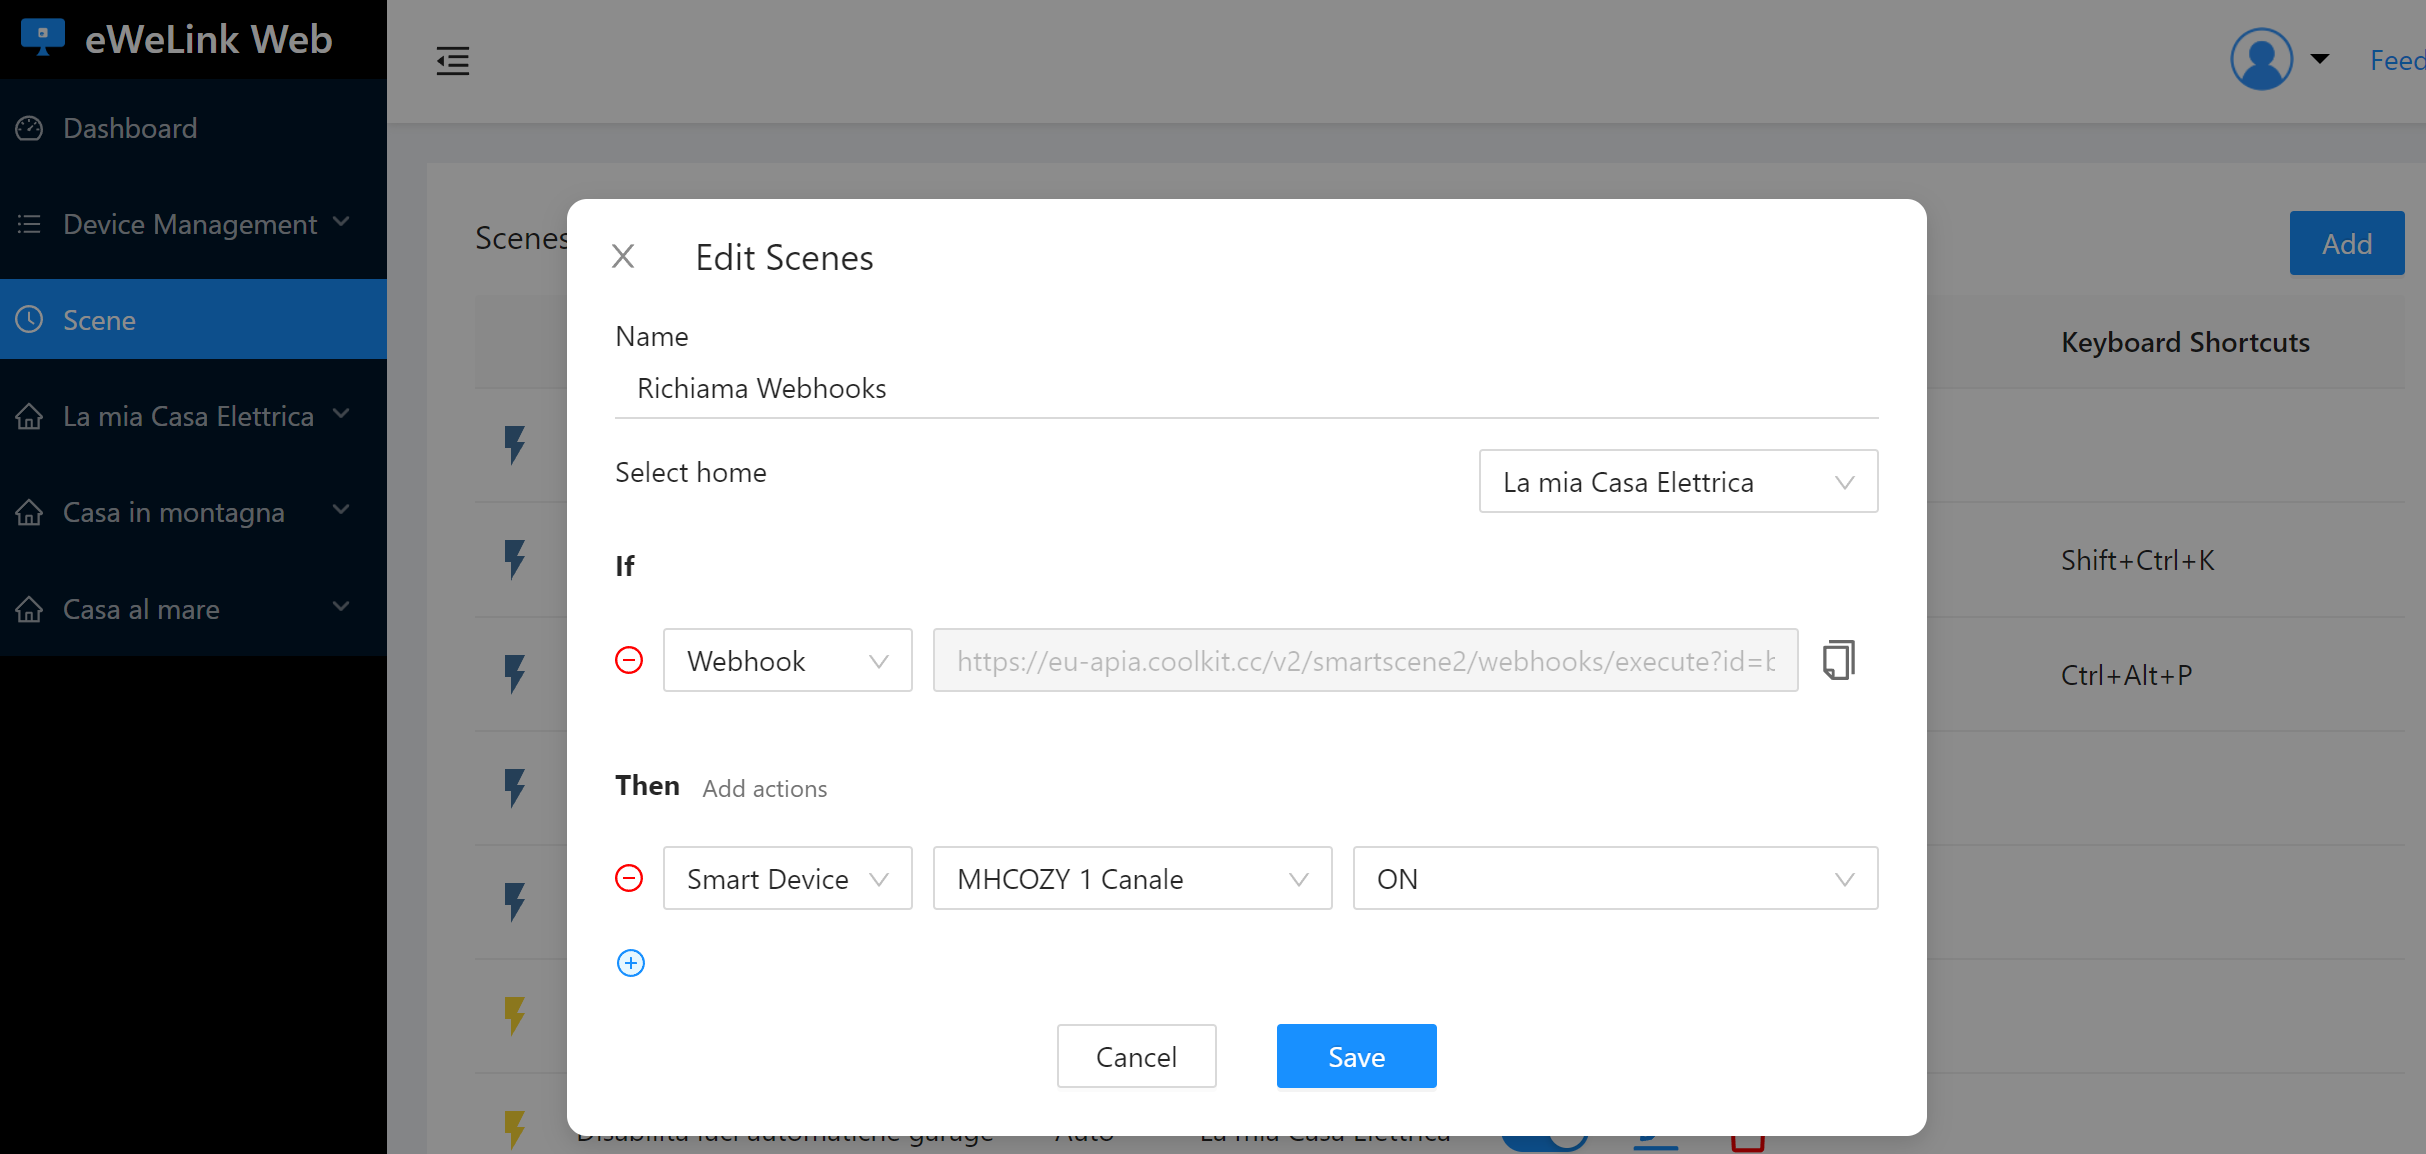Select the Scene menu item
Screen dimensions: 2426x1154
[193, 320]
